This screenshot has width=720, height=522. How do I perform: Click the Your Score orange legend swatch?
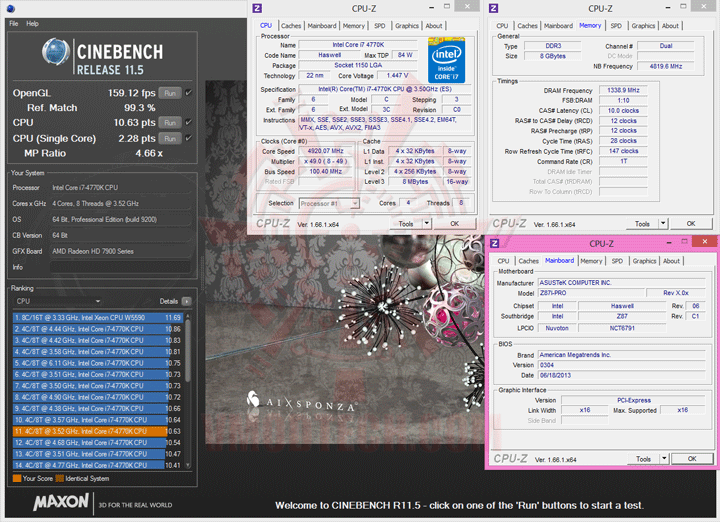click(17, 478)
